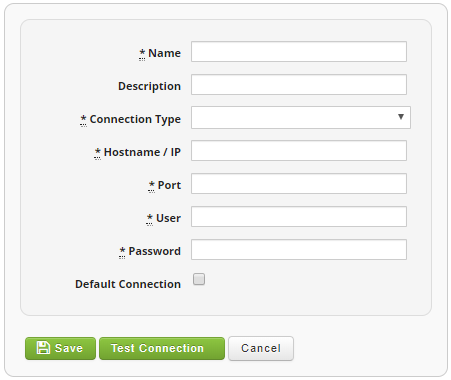
Task: Click the Port input field
Action: coord(299,184)
